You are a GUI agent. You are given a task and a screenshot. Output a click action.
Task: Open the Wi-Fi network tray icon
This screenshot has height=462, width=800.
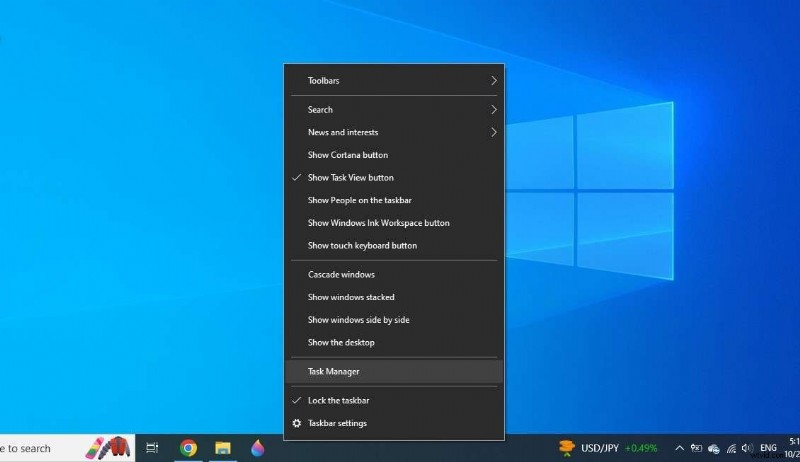pyautogui.click(x=730, y=448)
